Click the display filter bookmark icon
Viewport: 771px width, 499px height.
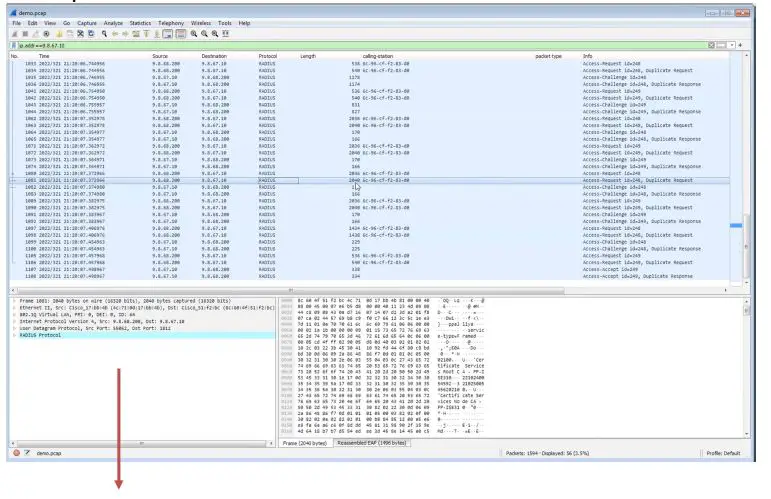click(14, 45)
